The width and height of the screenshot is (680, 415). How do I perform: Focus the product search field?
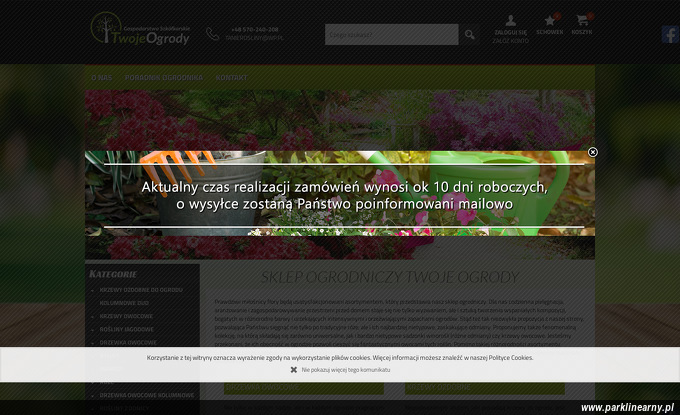pyautogui.click(x=392, y=34)
